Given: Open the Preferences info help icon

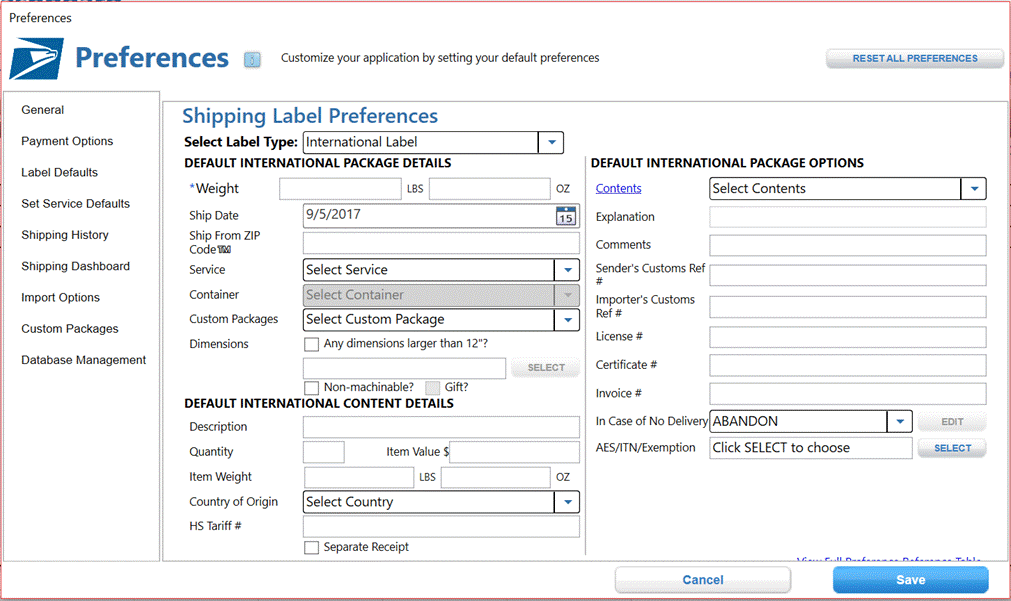Looking at the screenshot, I should pos(252,60).
